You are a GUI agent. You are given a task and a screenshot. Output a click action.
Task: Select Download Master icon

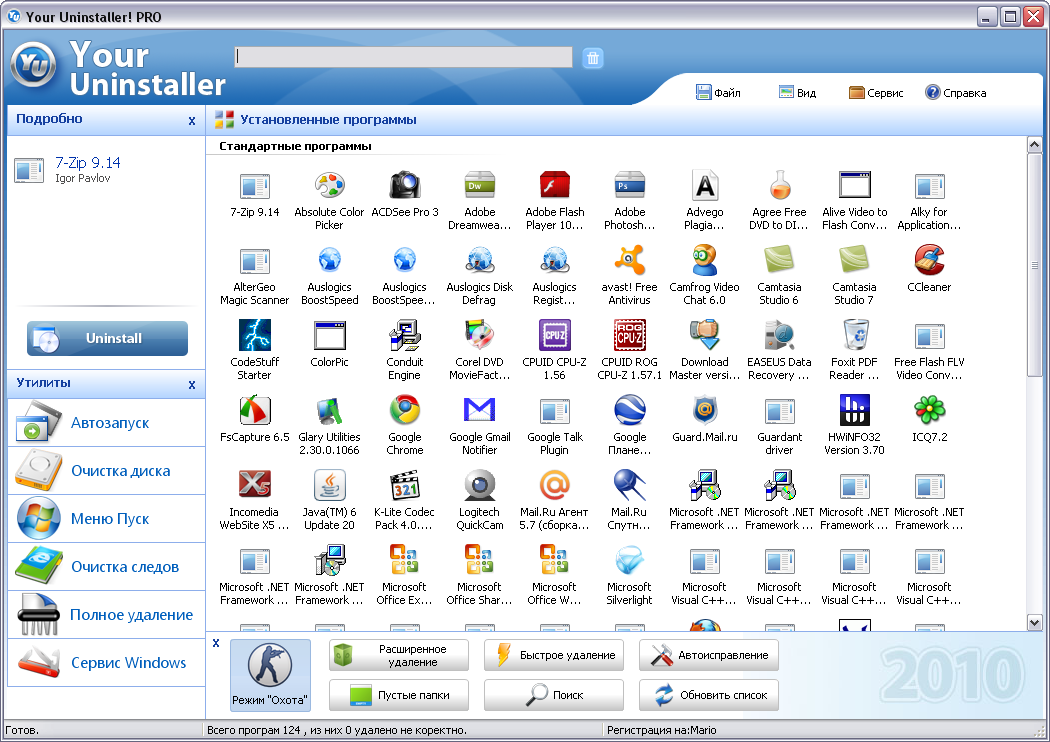[704, 335]
